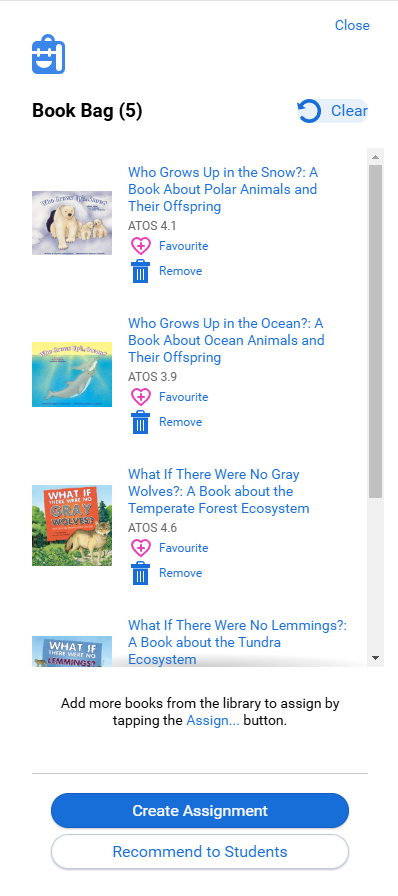
Task: Click trash icon for Snow book
Action: (140, 271)
